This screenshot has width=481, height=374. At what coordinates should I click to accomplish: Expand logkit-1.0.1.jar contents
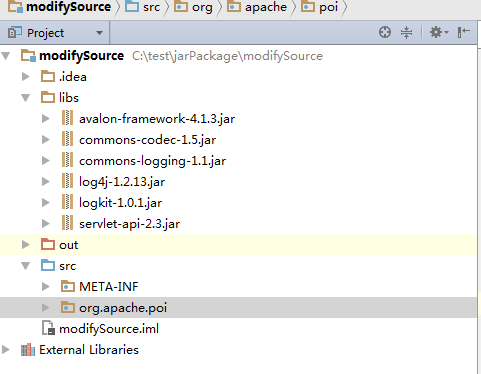click(46, 202)
